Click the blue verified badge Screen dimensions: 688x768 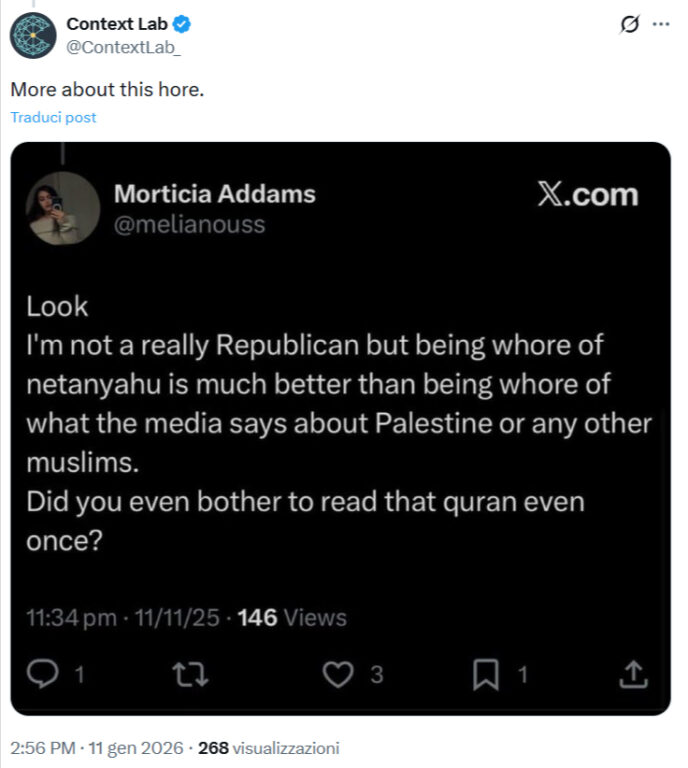click(182, 24)
